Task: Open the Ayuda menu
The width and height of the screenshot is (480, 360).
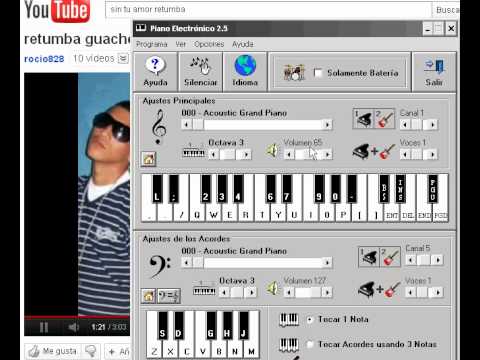Action: (243, 44)
